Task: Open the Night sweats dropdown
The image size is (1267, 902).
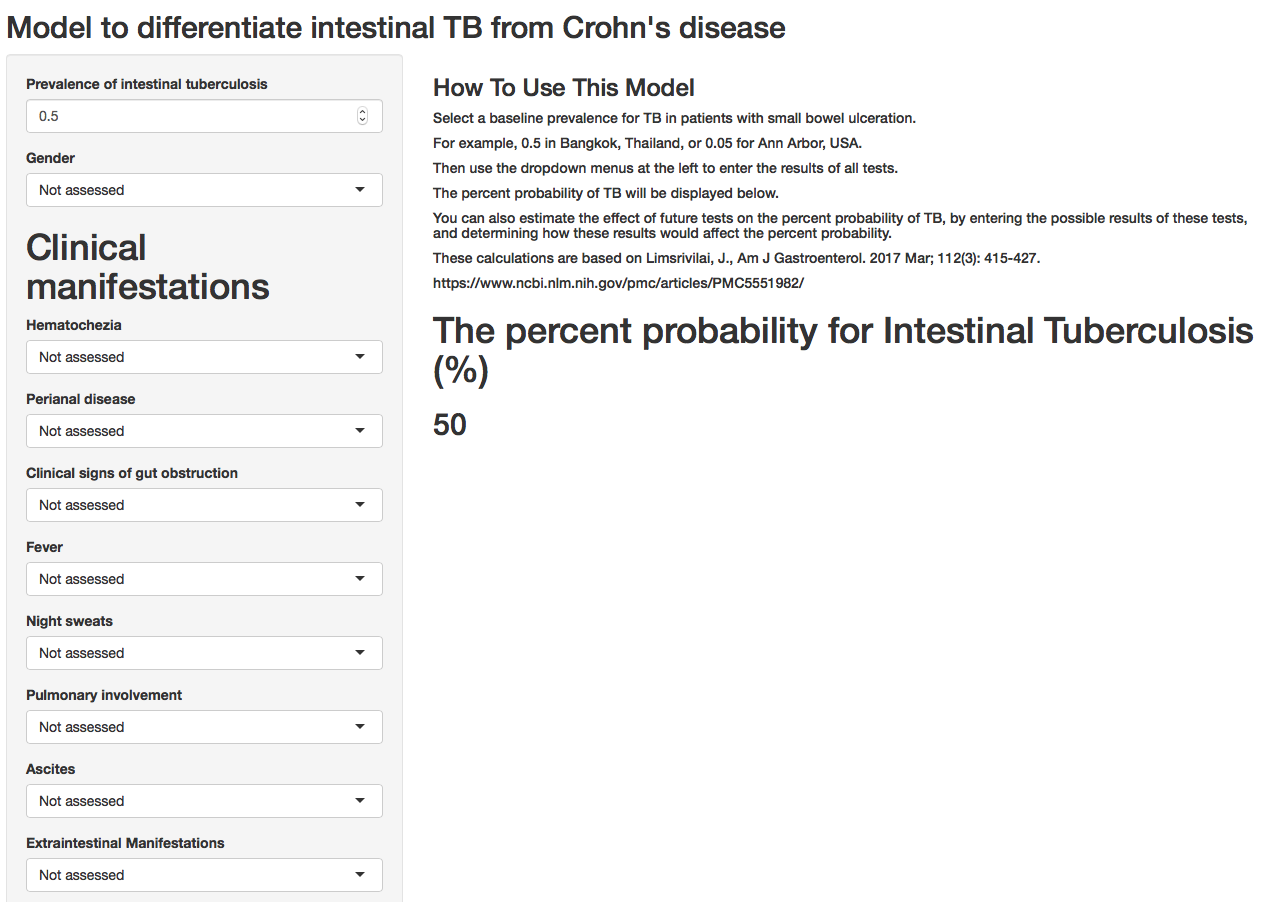Action: [204, 653]
